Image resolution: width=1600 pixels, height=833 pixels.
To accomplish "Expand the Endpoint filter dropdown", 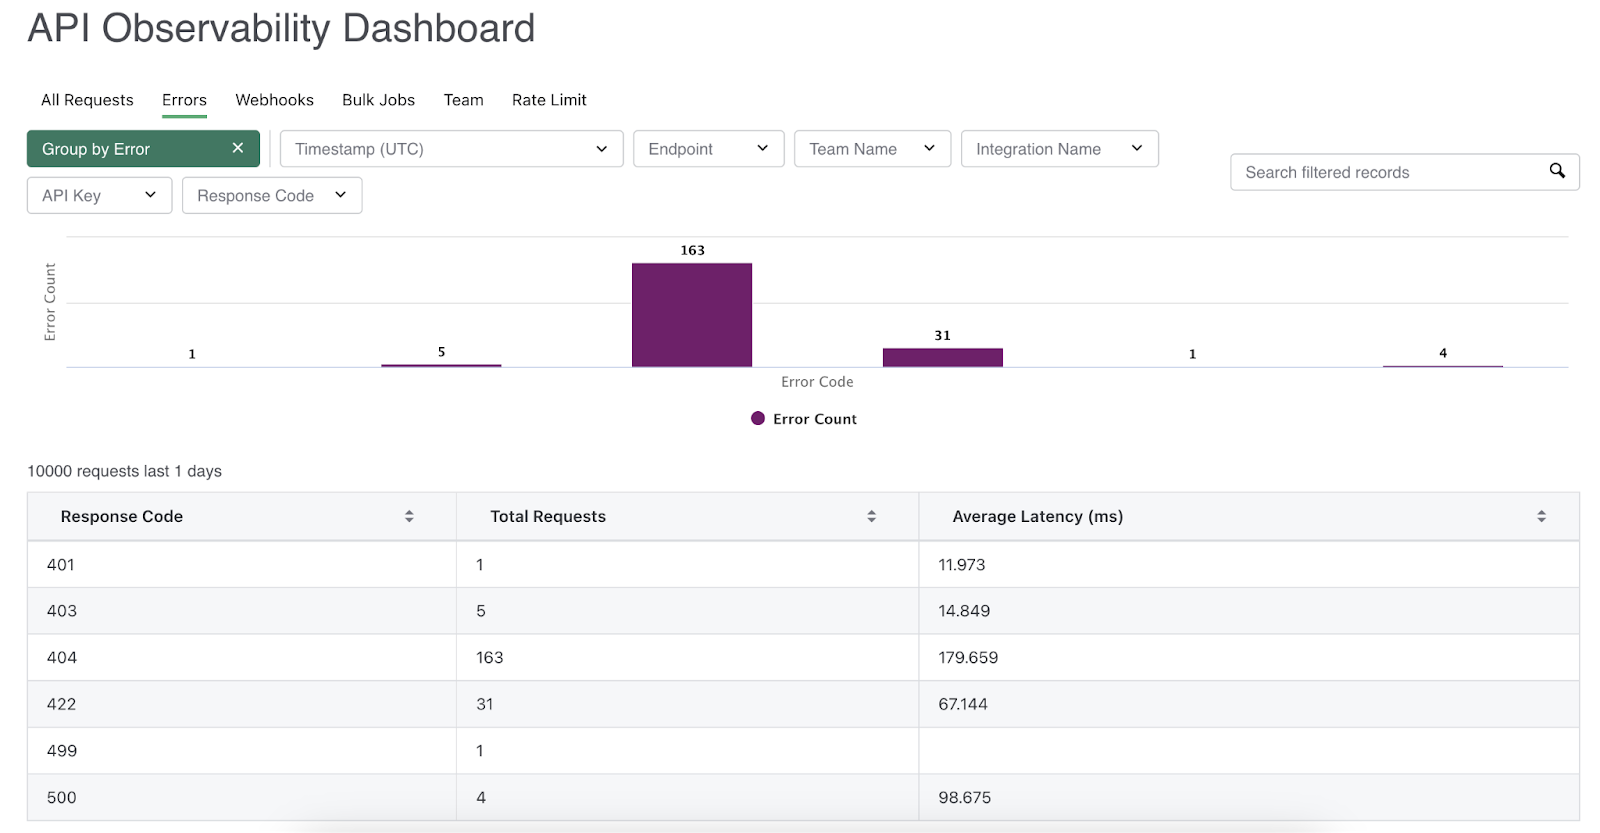I will (708, 149).
